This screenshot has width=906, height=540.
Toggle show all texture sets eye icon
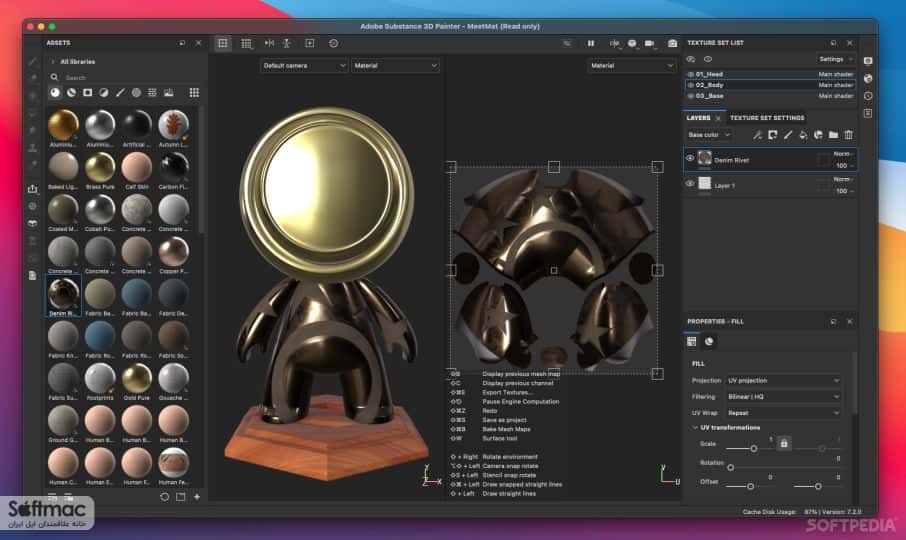[708, 59]
